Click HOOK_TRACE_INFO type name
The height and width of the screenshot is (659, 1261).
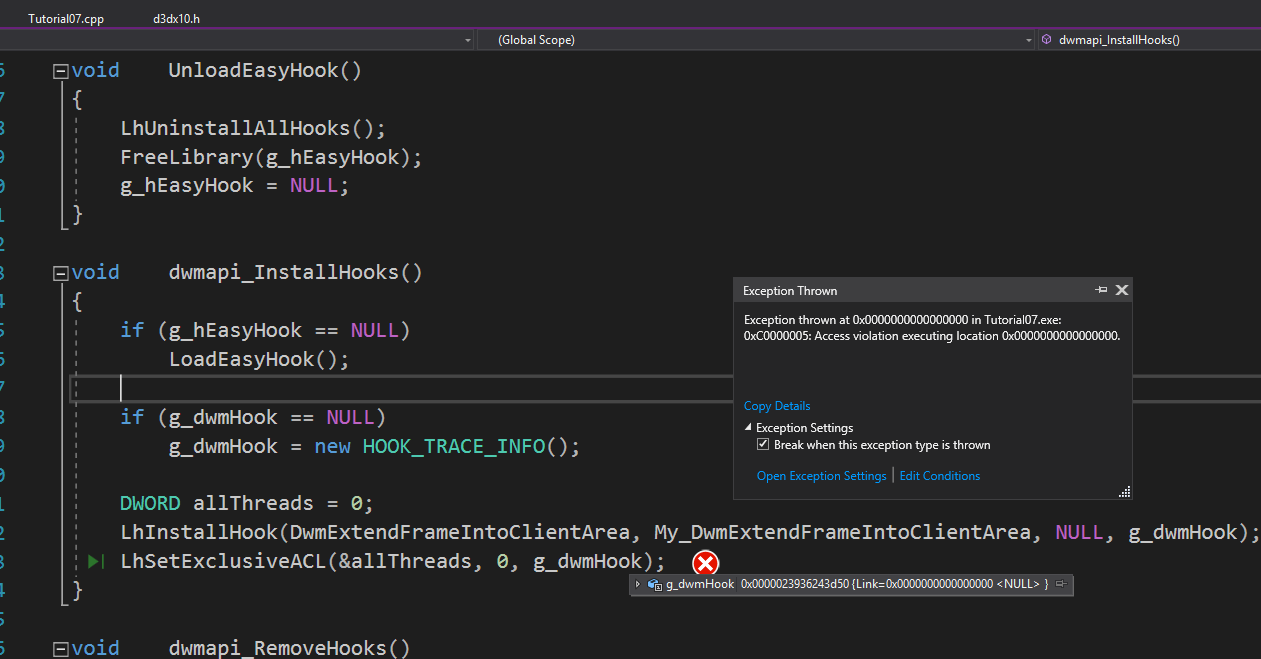click(x=454, y=446)
